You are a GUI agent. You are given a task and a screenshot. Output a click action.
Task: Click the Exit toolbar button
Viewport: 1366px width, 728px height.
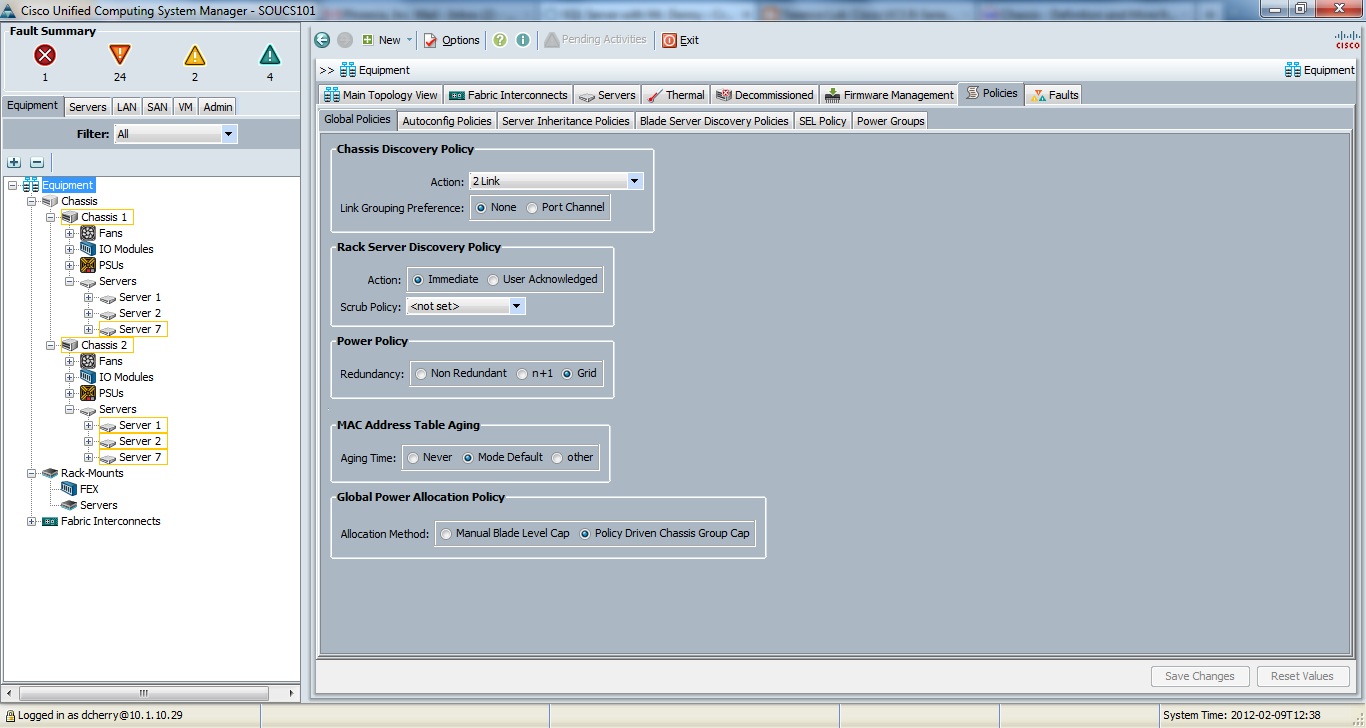(x=681, y=40)
